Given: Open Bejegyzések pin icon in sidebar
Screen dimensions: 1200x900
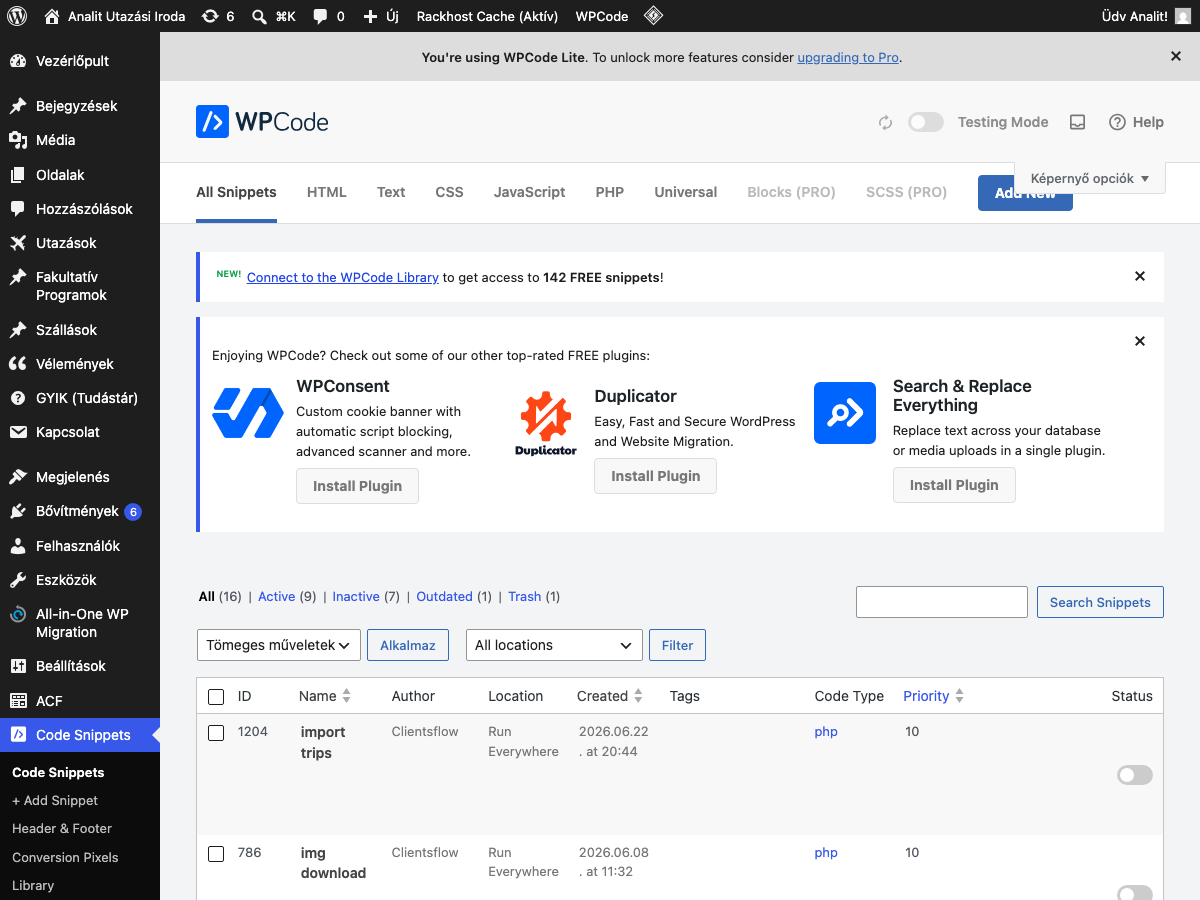Looking at the screenshot, I should coord(18,106).
